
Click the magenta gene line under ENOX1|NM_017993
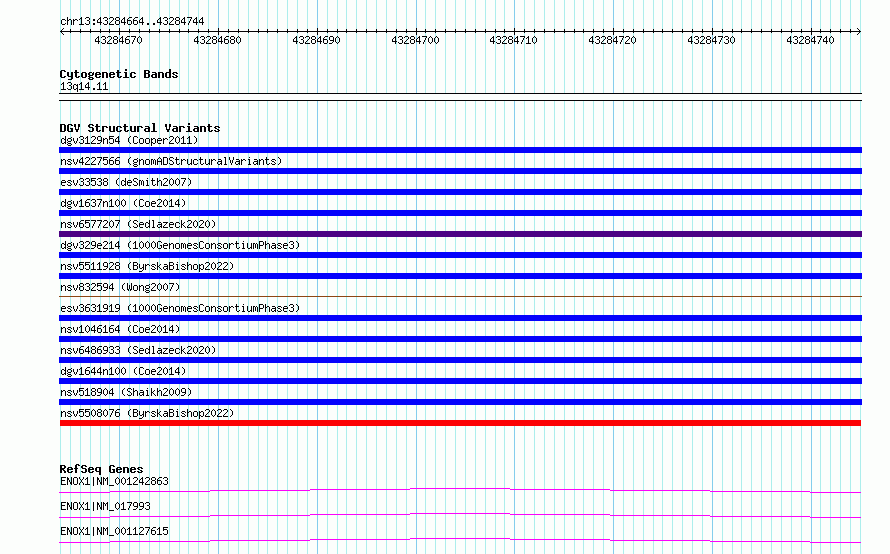pos(460,515)
